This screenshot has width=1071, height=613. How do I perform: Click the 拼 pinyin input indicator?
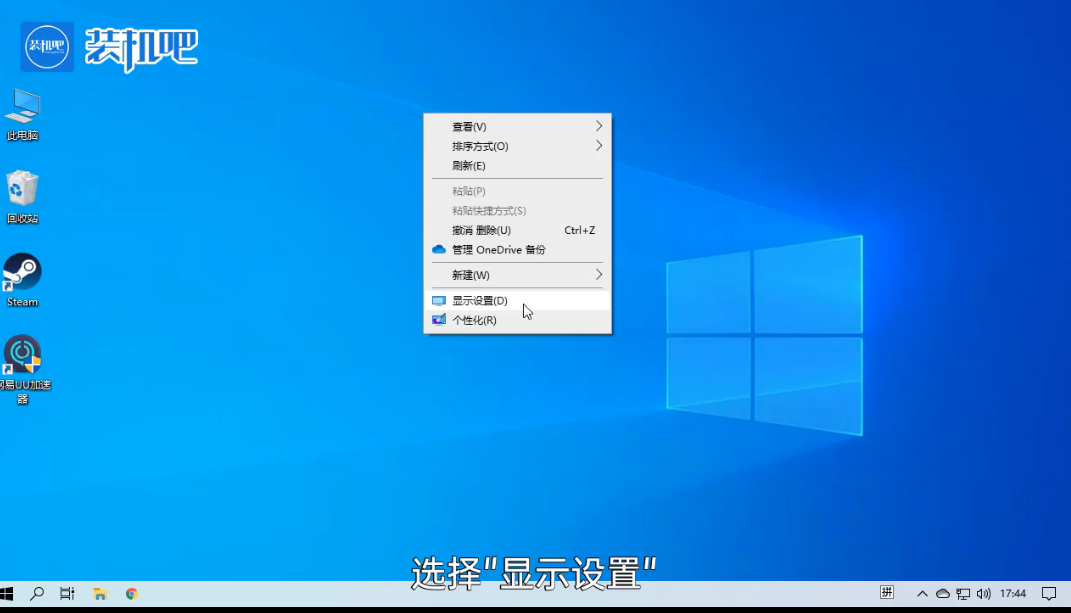[887, 592]
